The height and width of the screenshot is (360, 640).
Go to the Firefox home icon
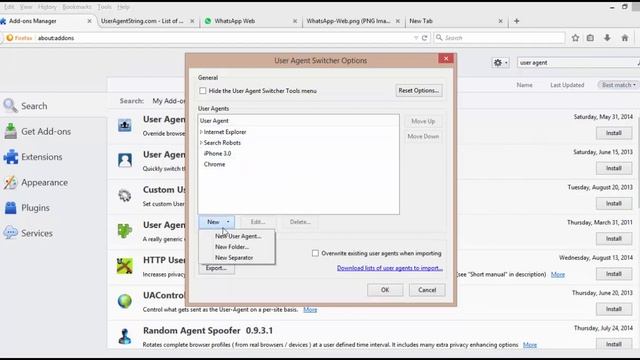pyautogui.click(x=624, y=38)
